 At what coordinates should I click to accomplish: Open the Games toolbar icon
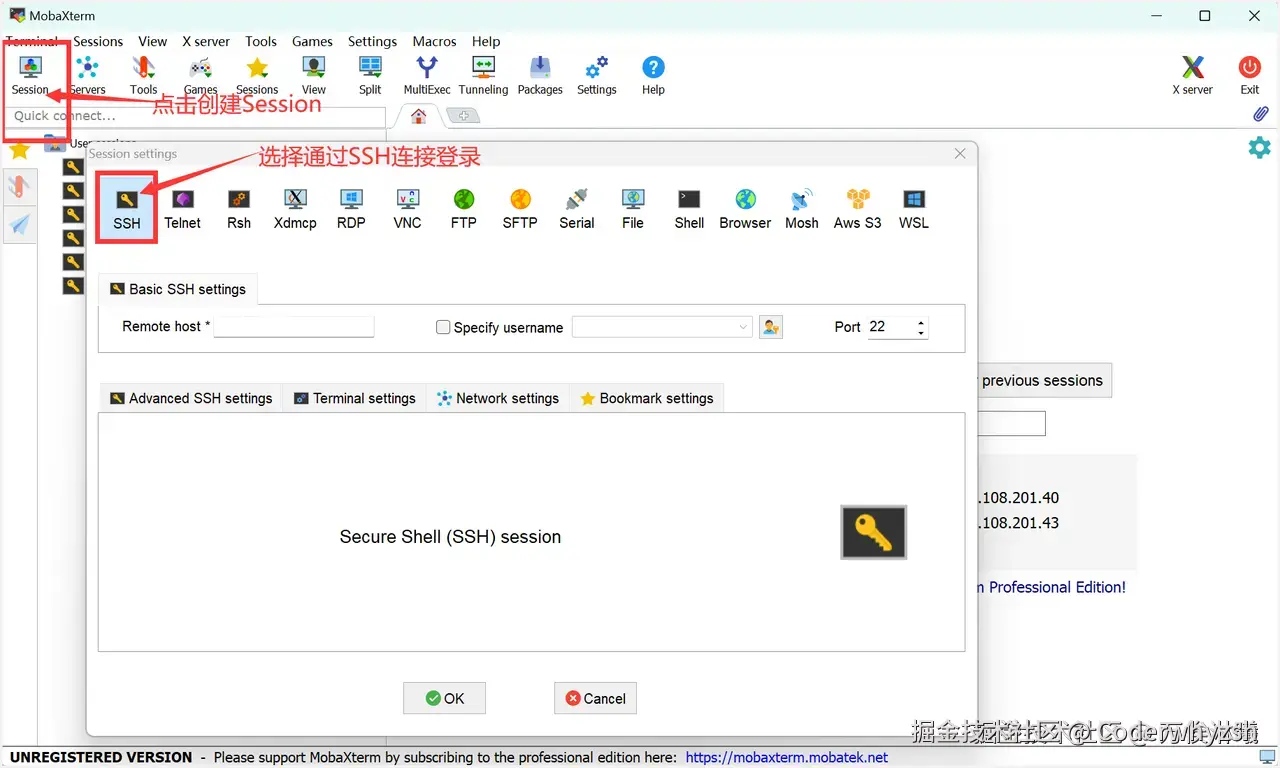[x=201, y=75]
